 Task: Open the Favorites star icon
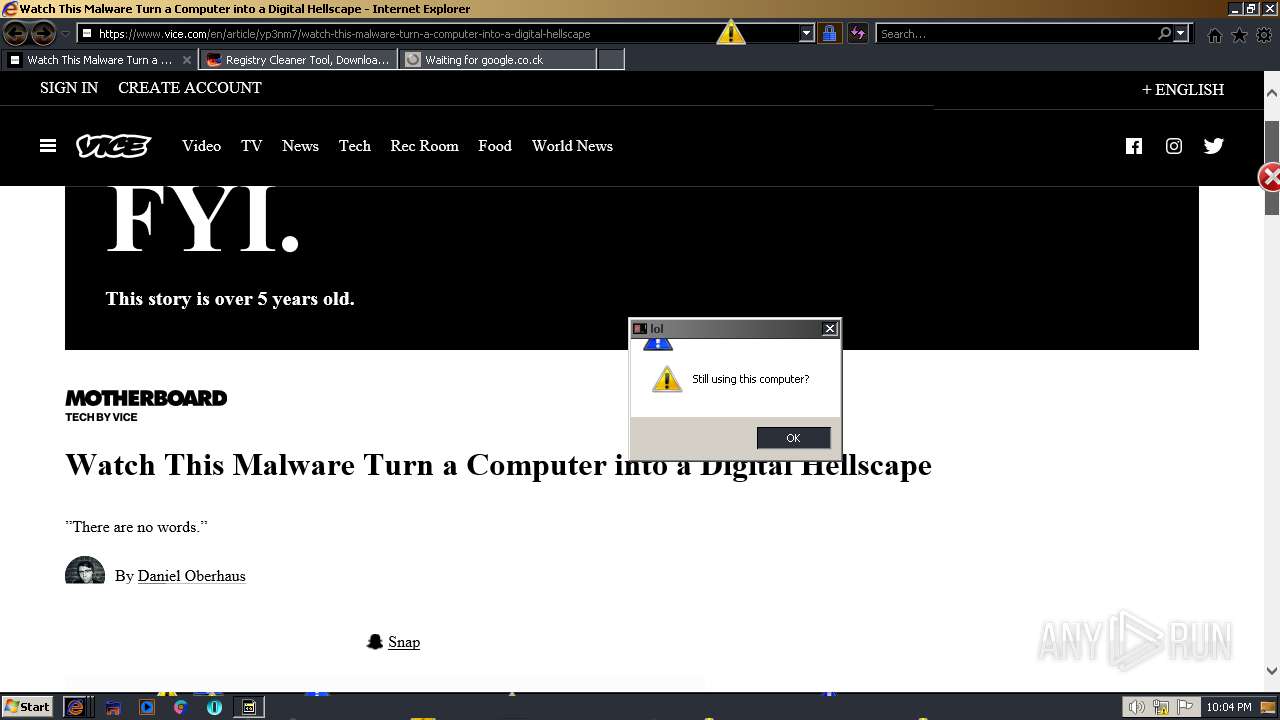[x=1239, y=35]
